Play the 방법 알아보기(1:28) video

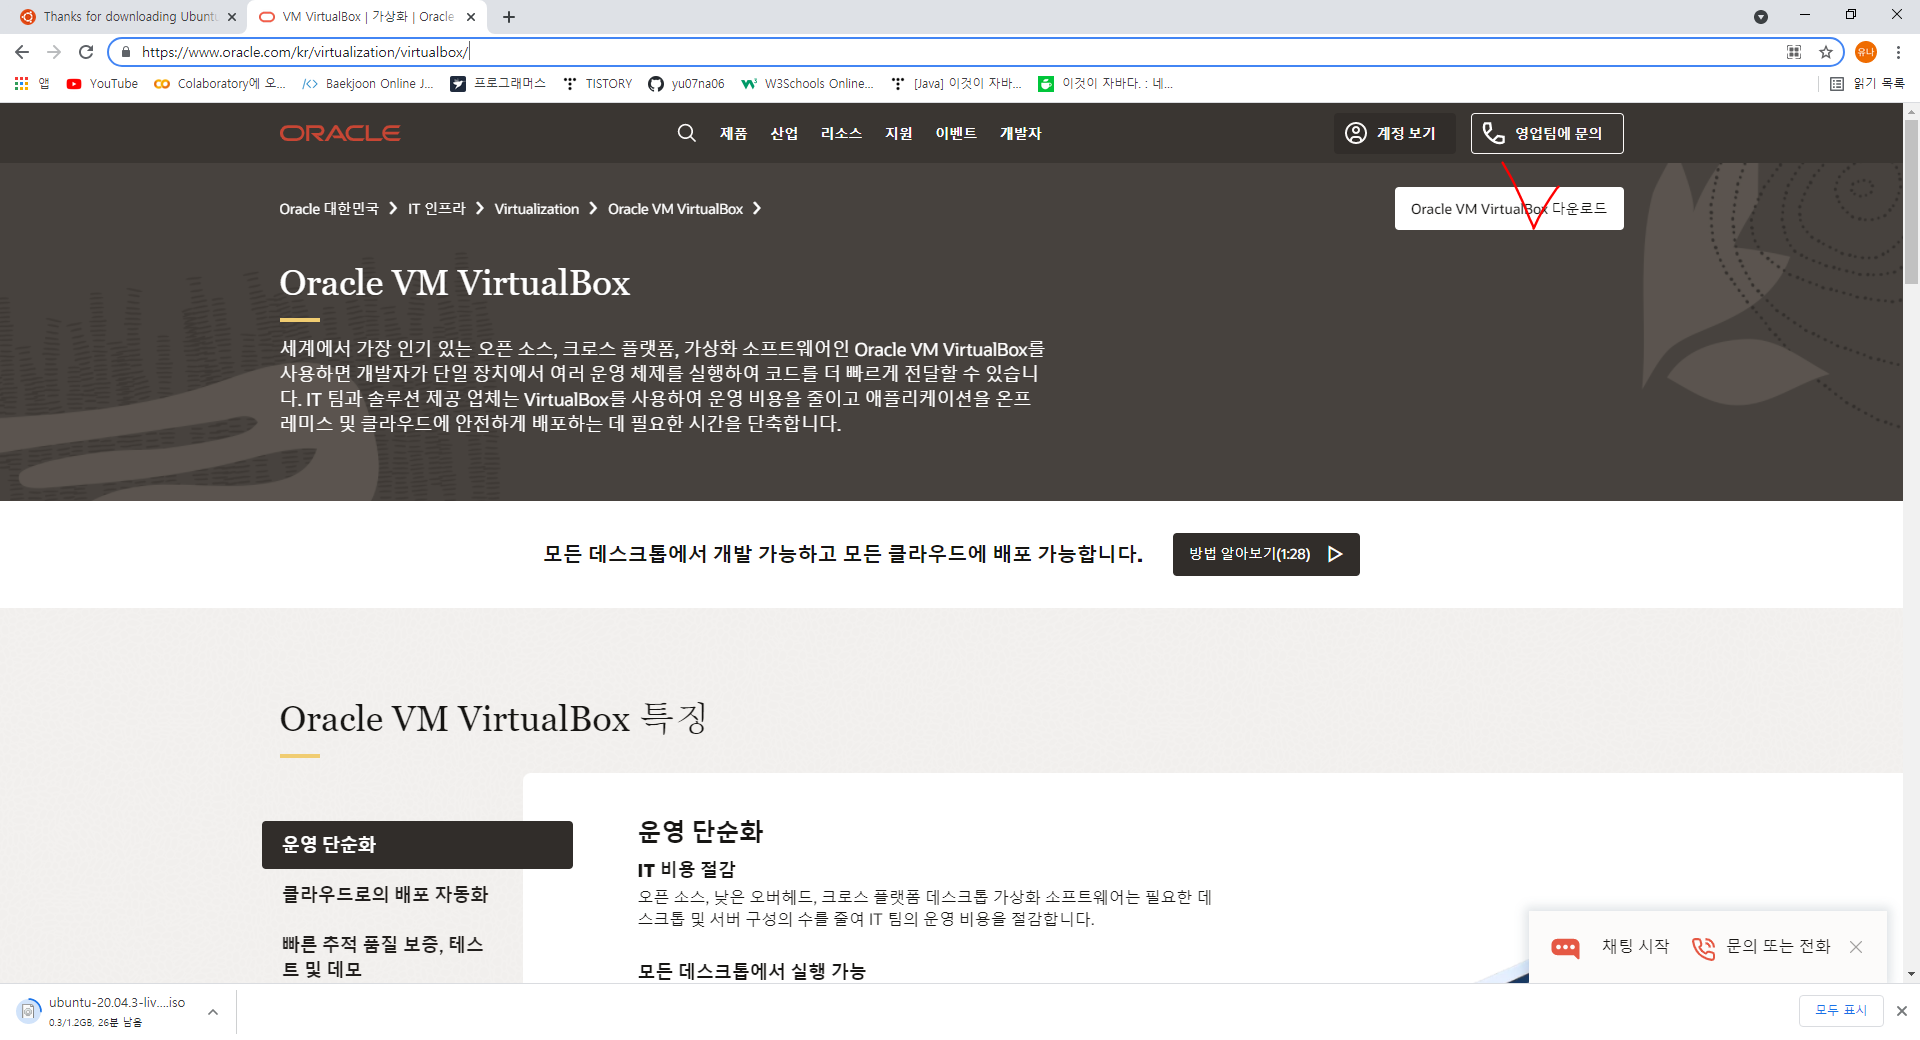click(x=1266, y=554)
